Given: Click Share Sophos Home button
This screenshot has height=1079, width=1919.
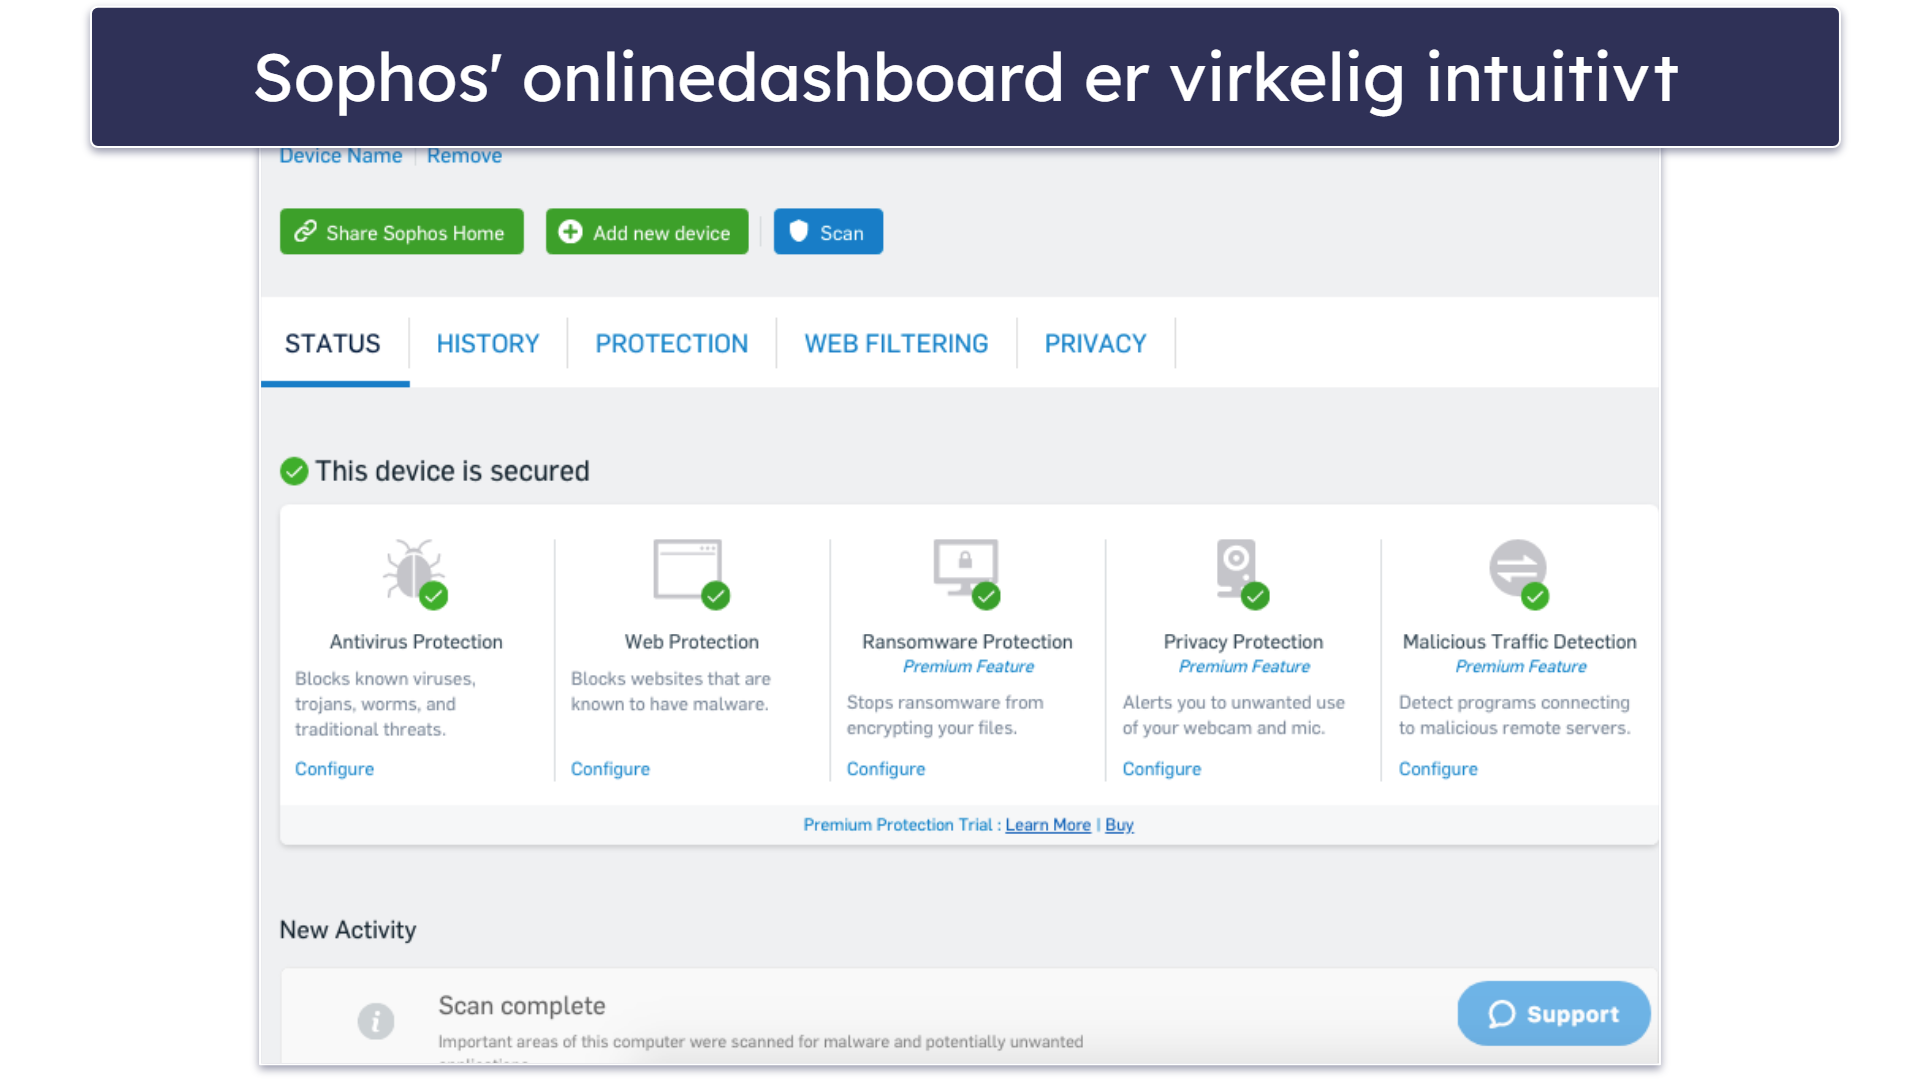Looking at the screenshot, I should coord(402,232).
